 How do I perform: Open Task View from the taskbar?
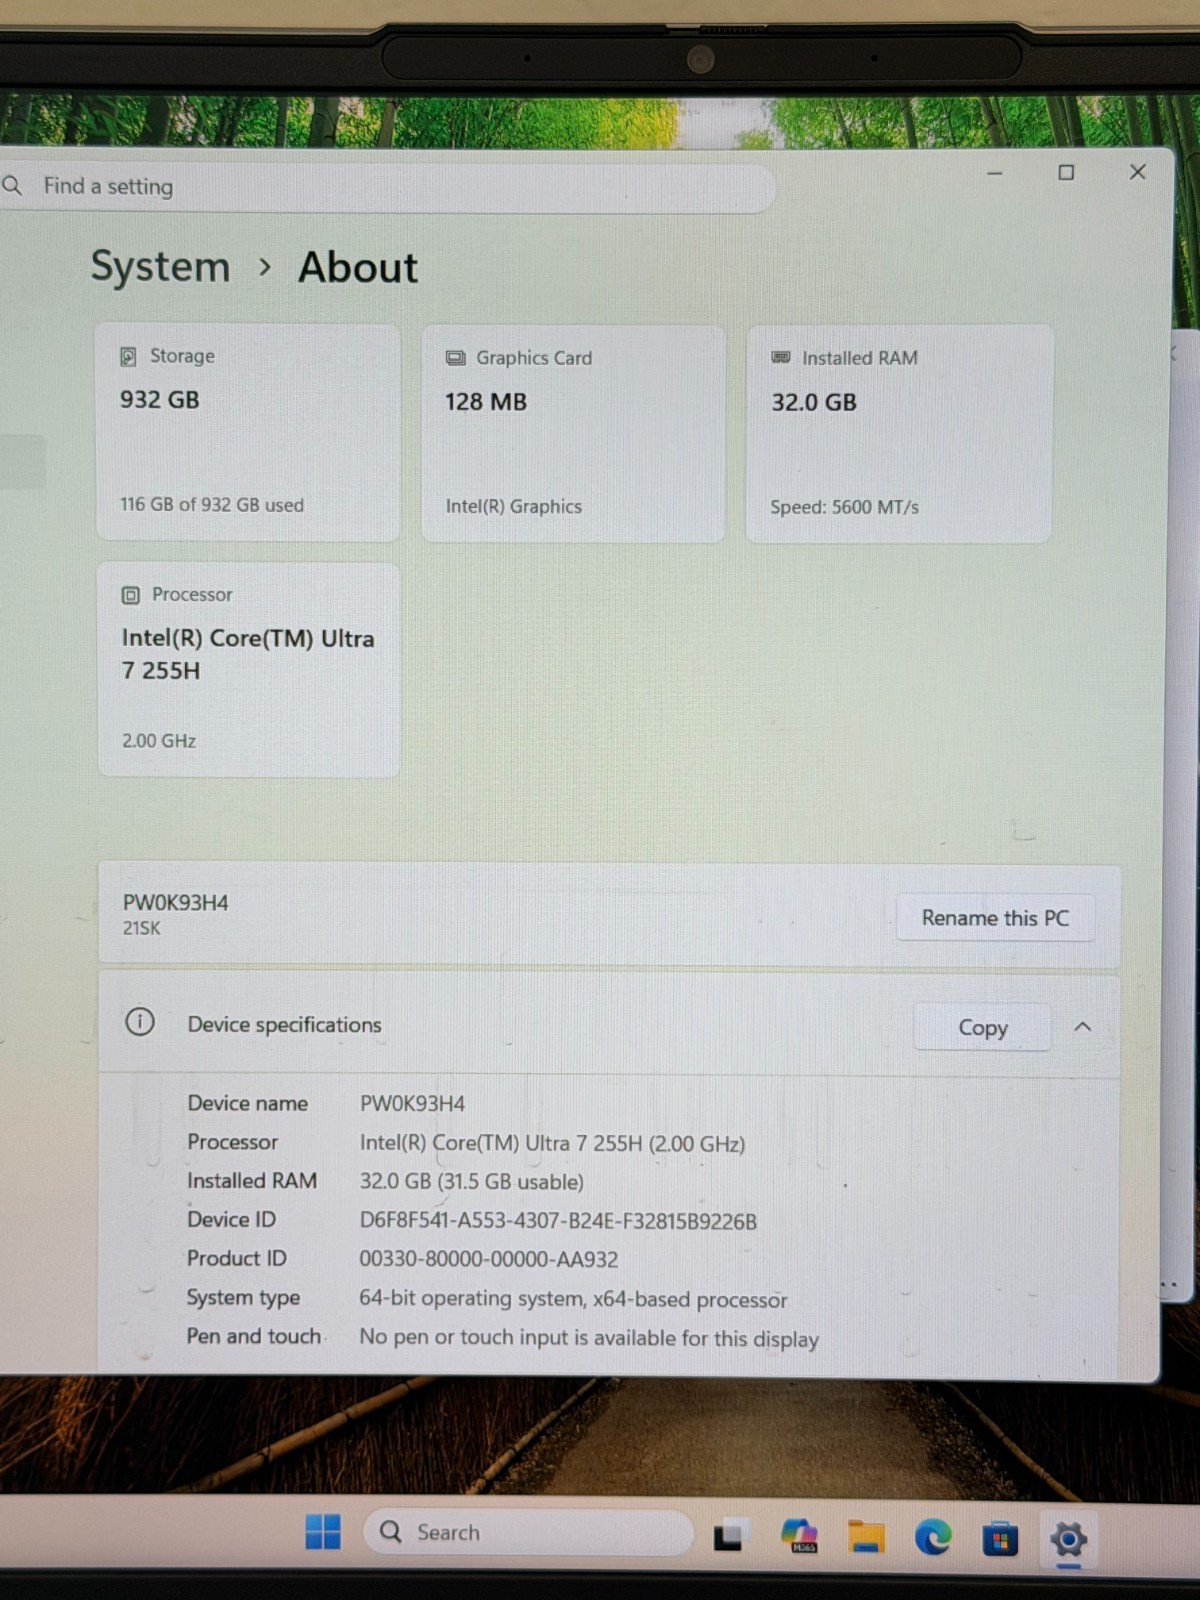point(728,1535)
